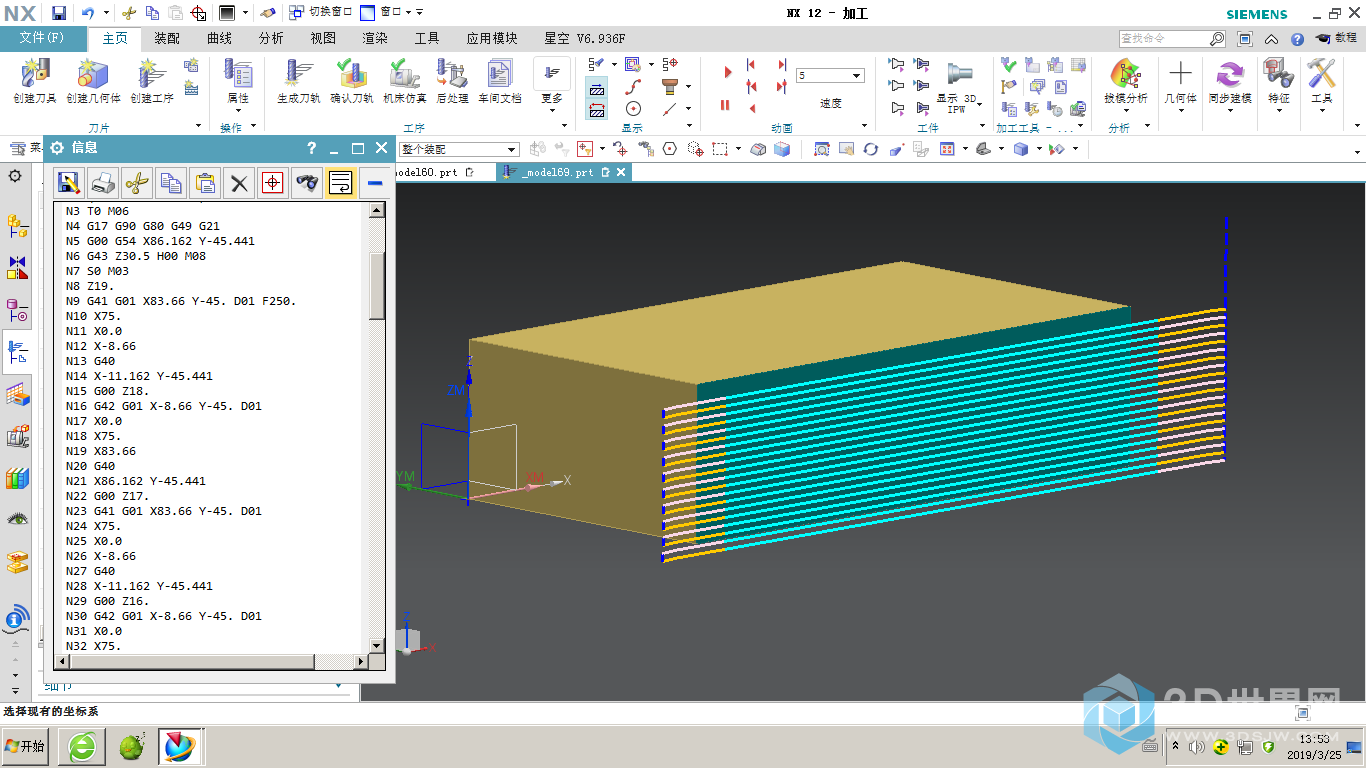Click the copy icon in Information window
This screenshot has width=1366, height=768.
point(172,183)
